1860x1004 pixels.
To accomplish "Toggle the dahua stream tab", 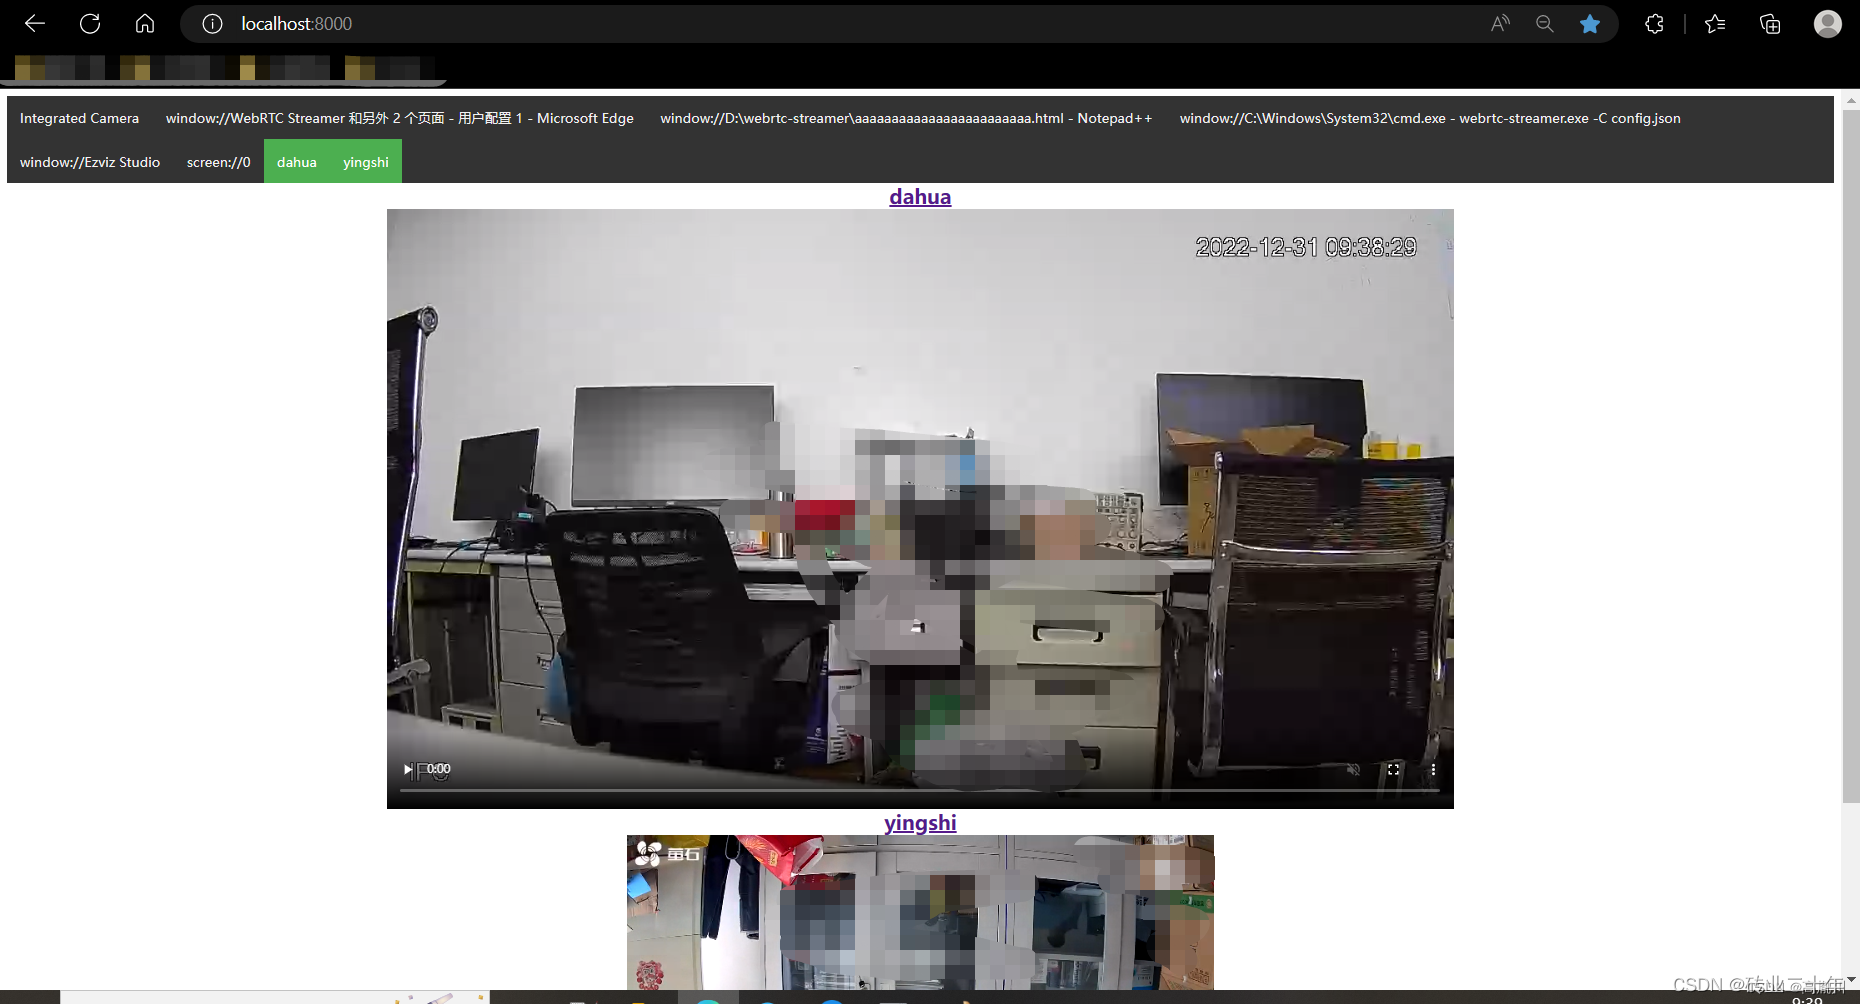I will [x=297, y=162].
